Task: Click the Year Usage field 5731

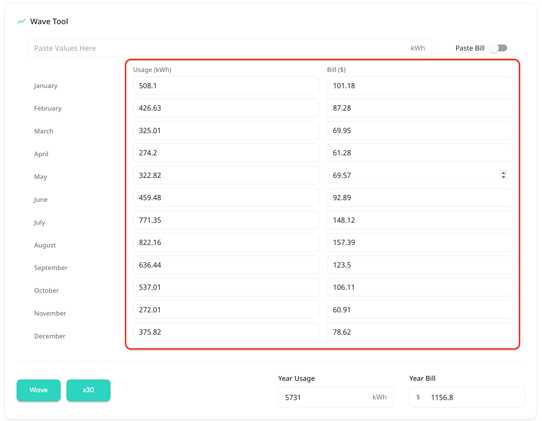Action: (336, 397)
